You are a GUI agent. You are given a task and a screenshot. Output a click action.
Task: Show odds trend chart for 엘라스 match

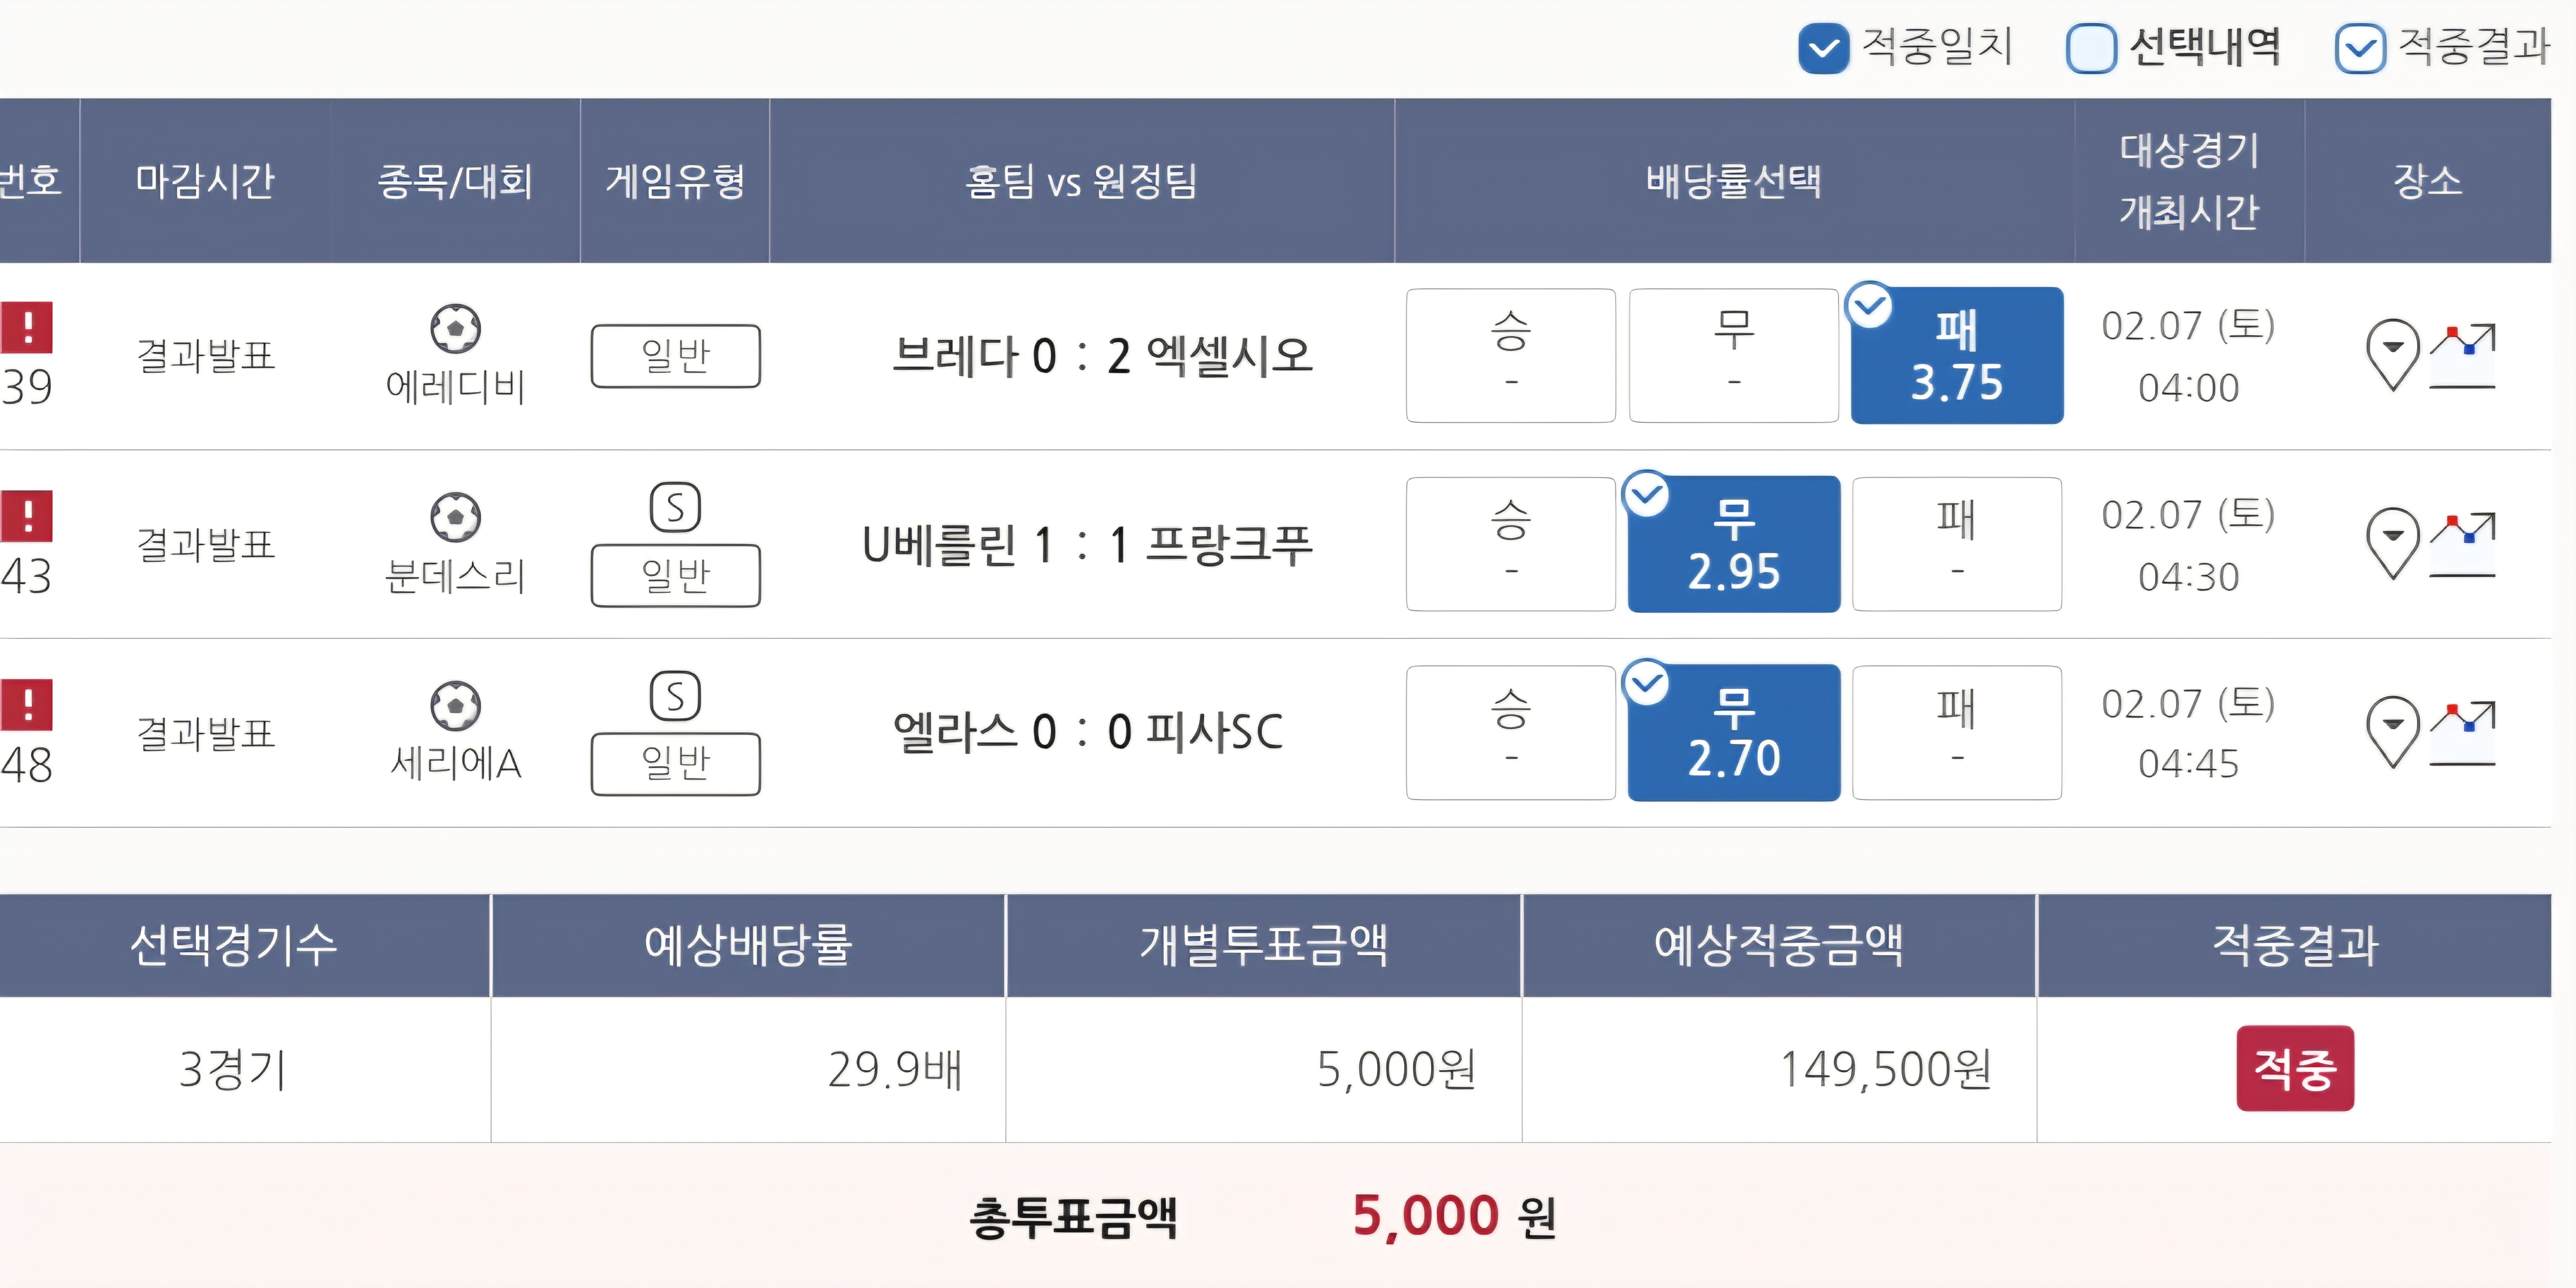[x=2463, y=733]
